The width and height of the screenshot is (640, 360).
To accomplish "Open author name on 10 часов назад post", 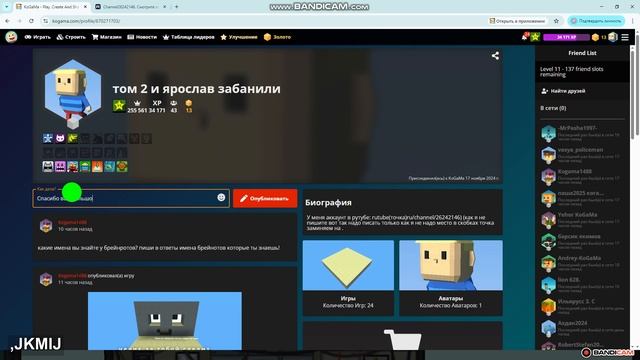I will click(72, 222).
